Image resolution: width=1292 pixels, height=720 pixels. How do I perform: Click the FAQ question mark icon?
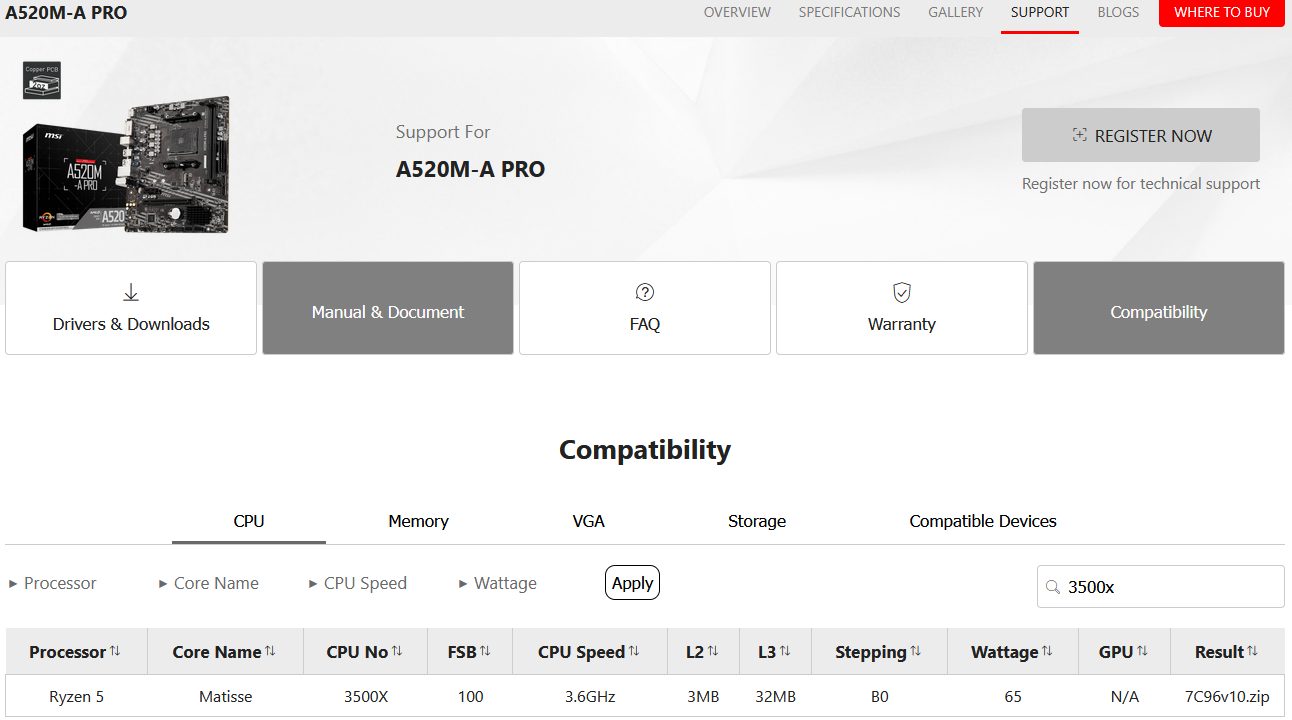point(645,292)
